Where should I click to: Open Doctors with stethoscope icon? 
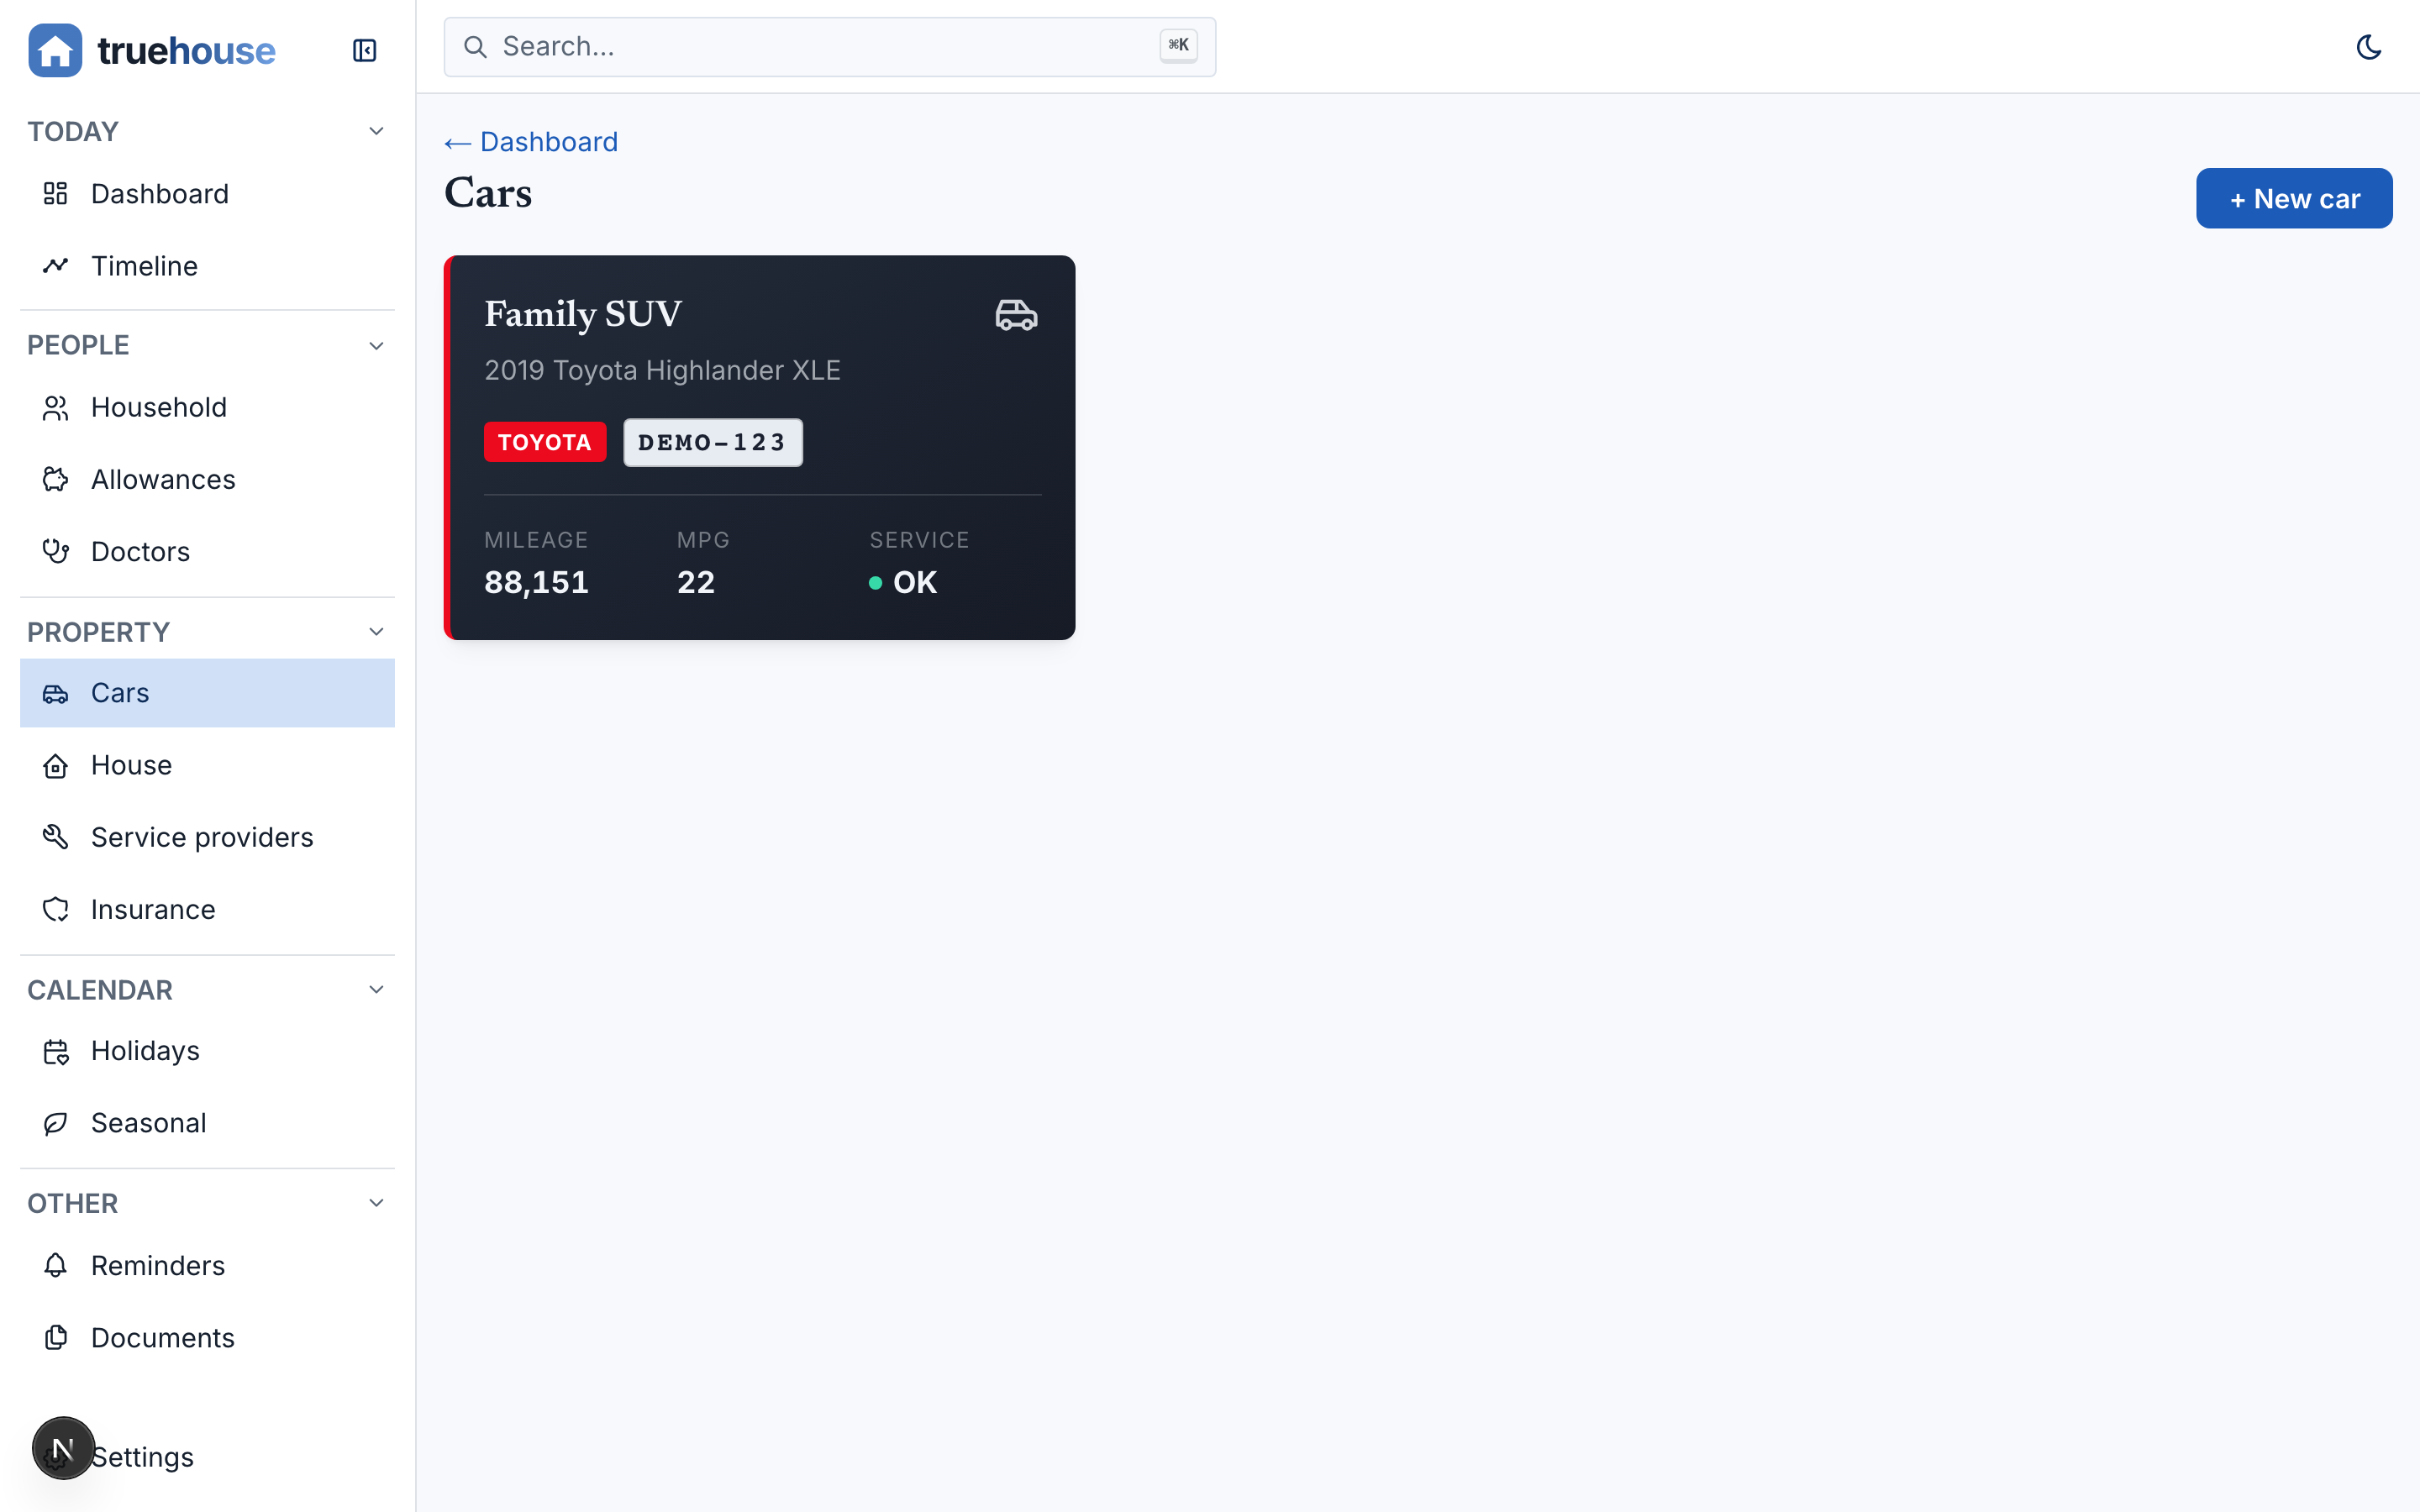pyautogui.click(x=56, y=551)
